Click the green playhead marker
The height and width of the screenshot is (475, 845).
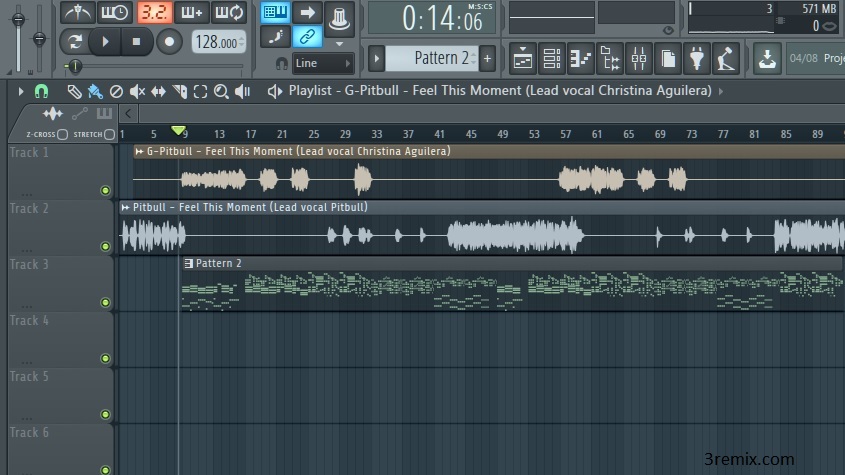[x=178, y=130]
